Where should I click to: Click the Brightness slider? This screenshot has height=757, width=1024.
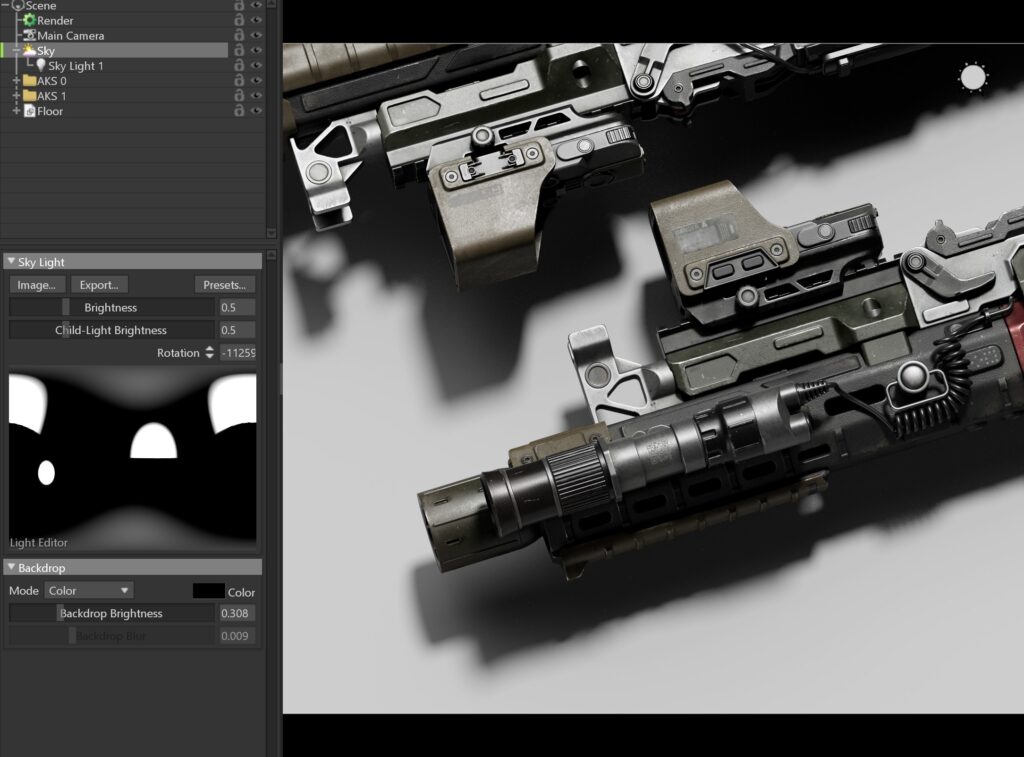coord(111,308)
